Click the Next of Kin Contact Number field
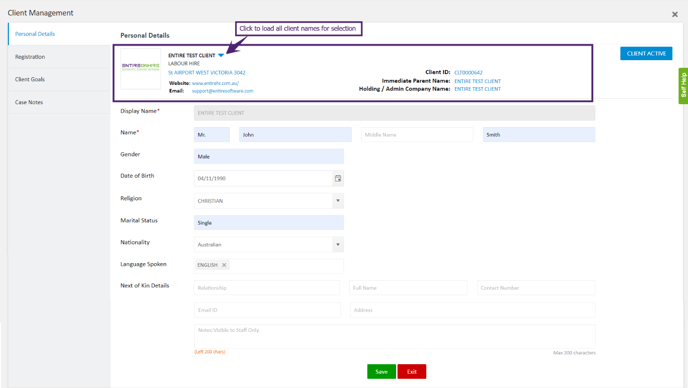Screen dimensions: 688x388 tap(536, 288)
